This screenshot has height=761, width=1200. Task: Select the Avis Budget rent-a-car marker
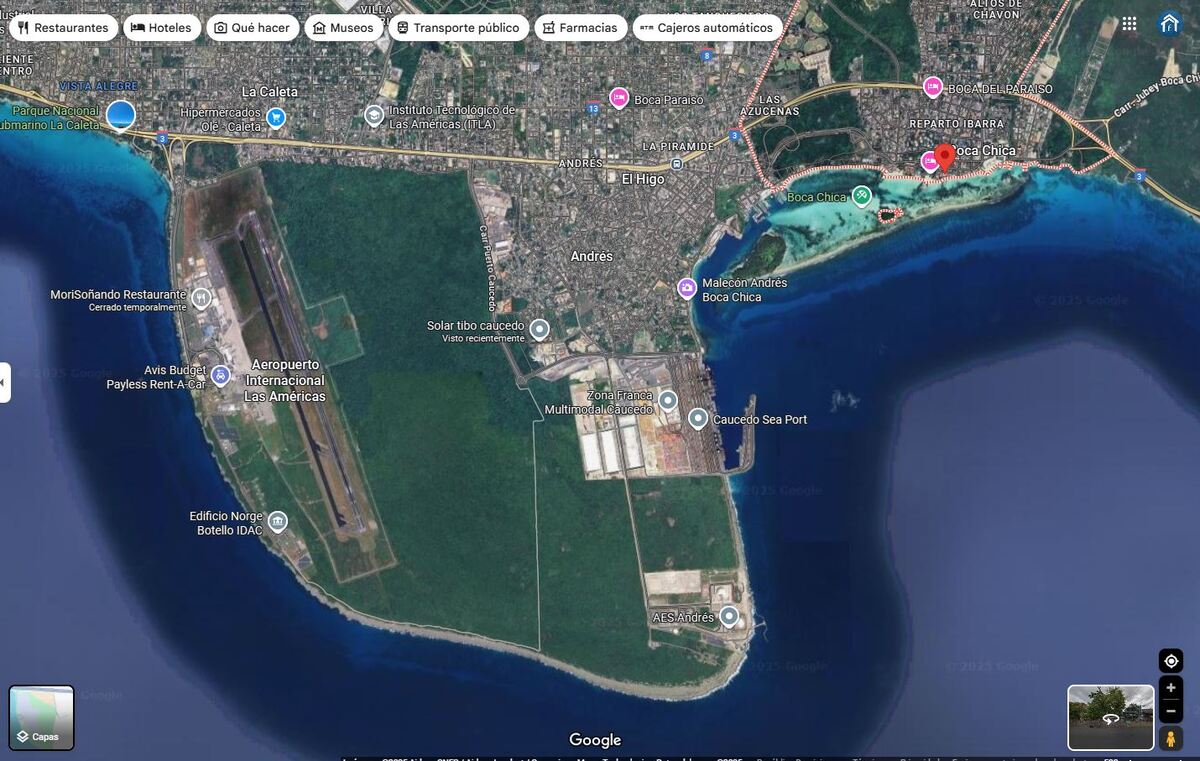coord(221,376)
